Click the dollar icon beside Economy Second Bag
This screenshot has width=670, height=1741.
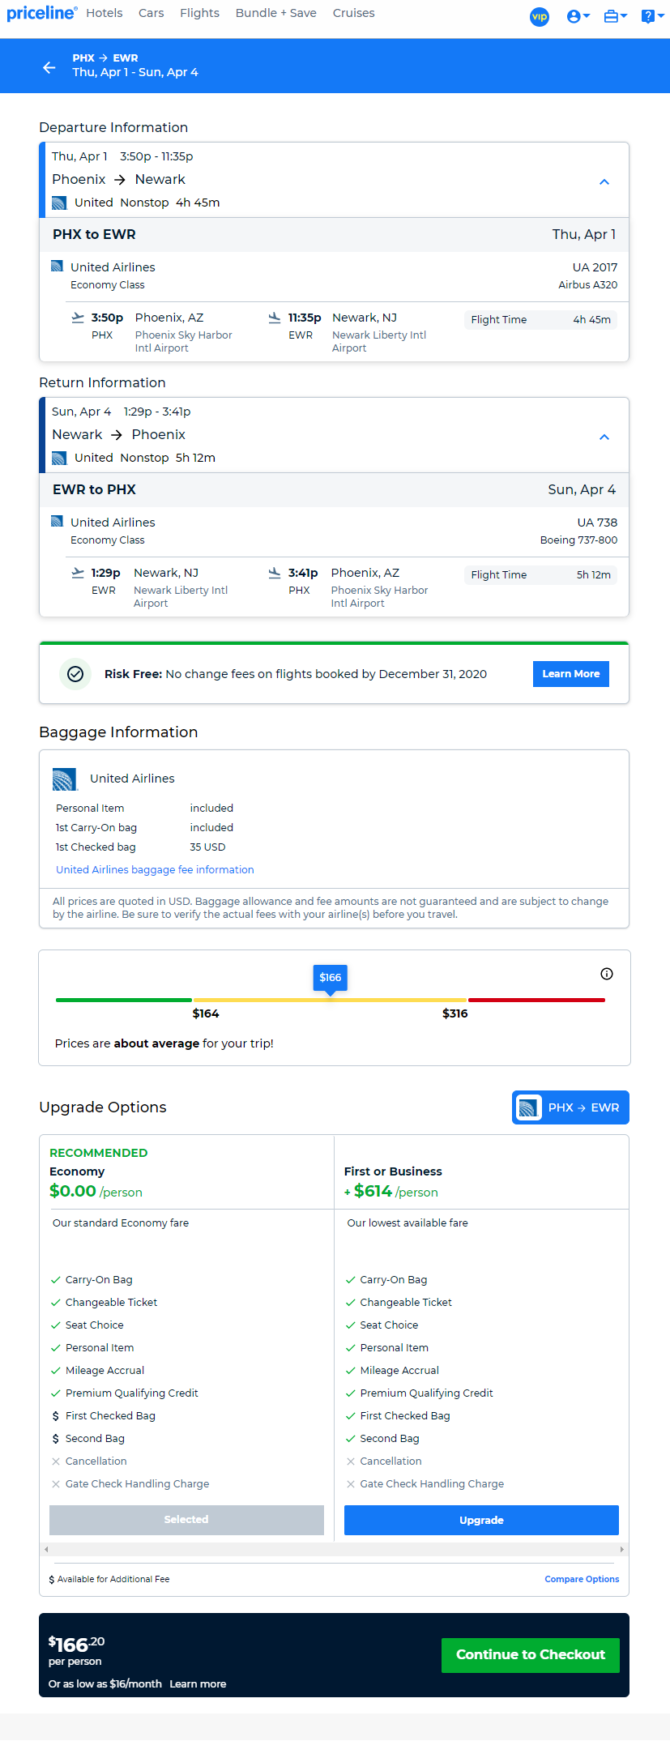click(56, 1439)
